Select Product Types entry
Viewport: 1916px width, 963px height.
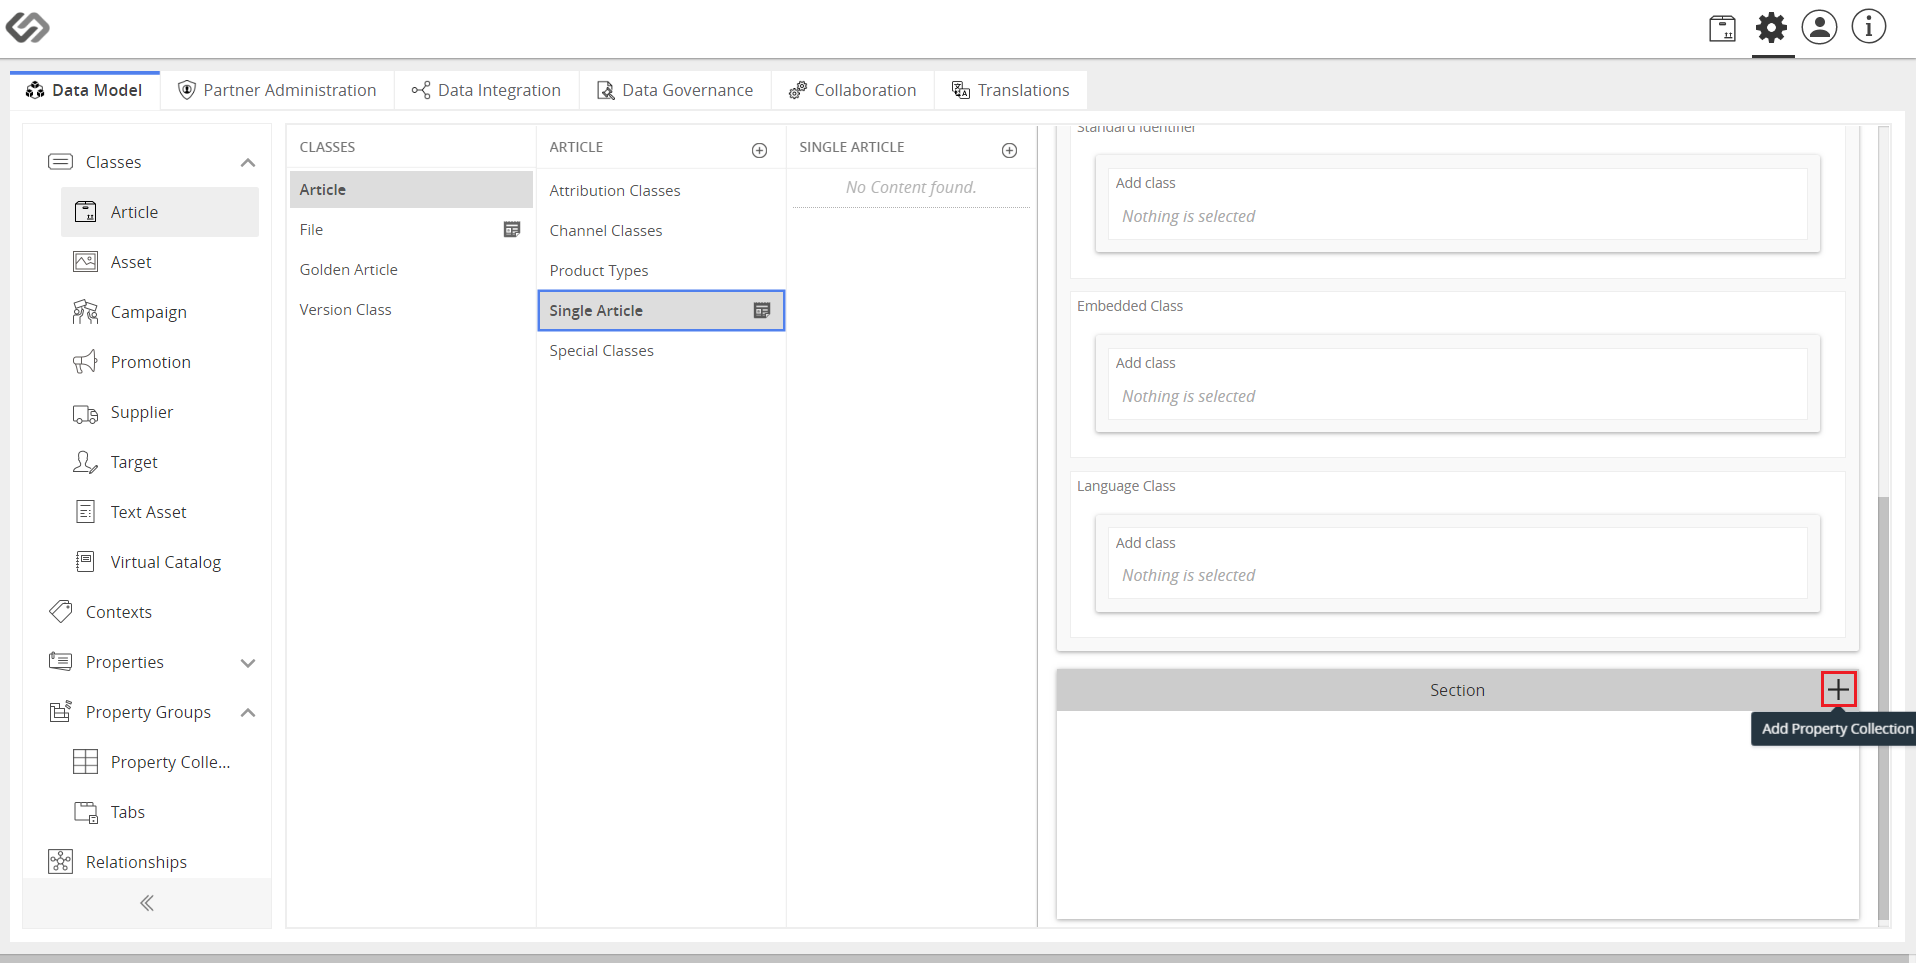661,271
